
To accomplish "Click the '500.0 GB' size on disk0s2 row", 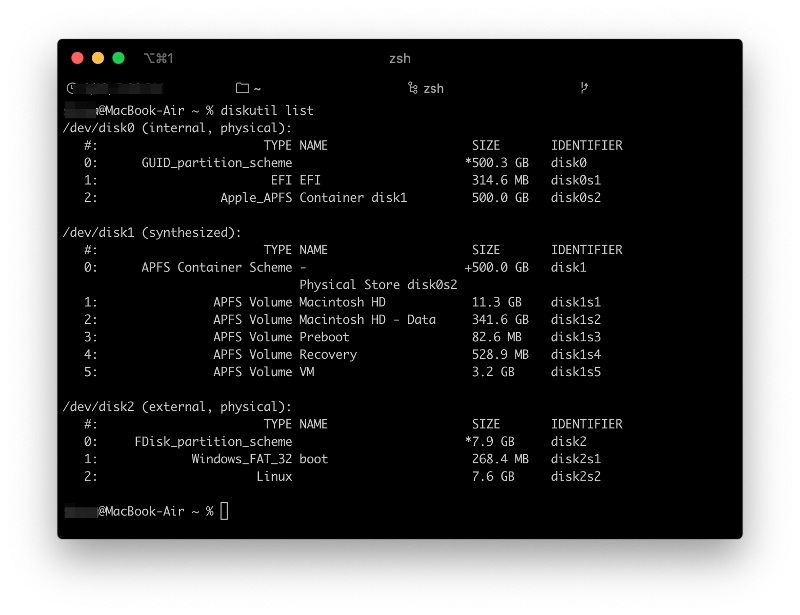I will click(501, 198).
